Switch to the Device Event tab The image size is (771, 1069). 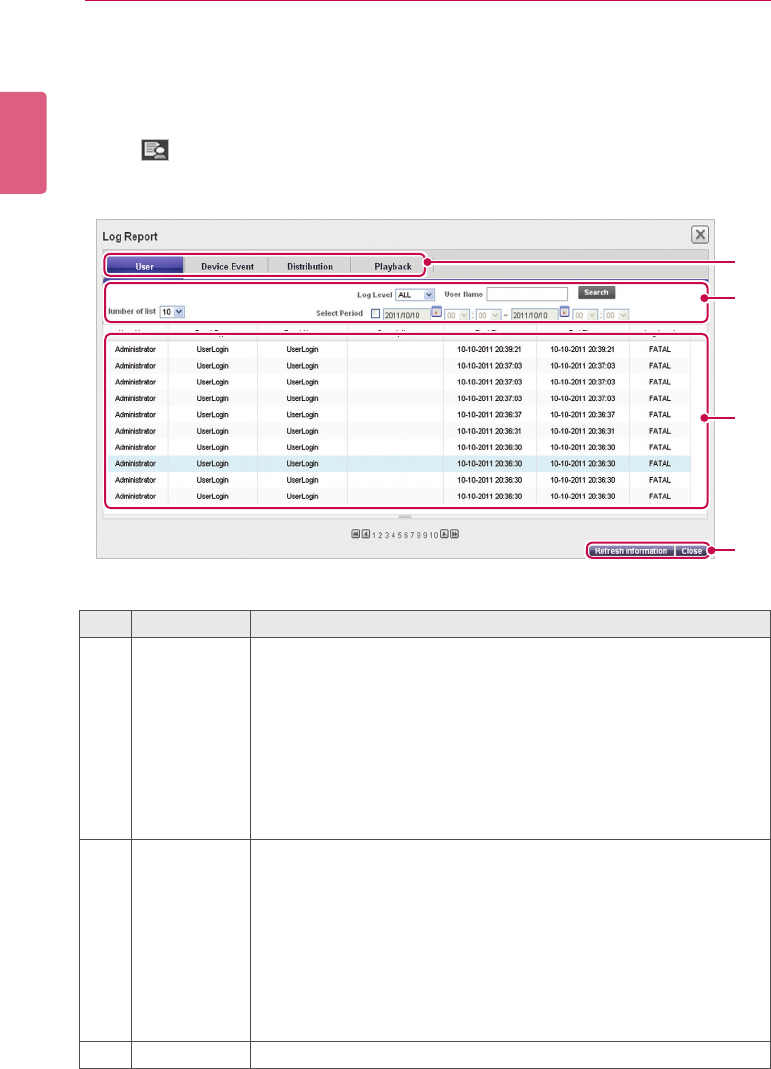(227, 266)
